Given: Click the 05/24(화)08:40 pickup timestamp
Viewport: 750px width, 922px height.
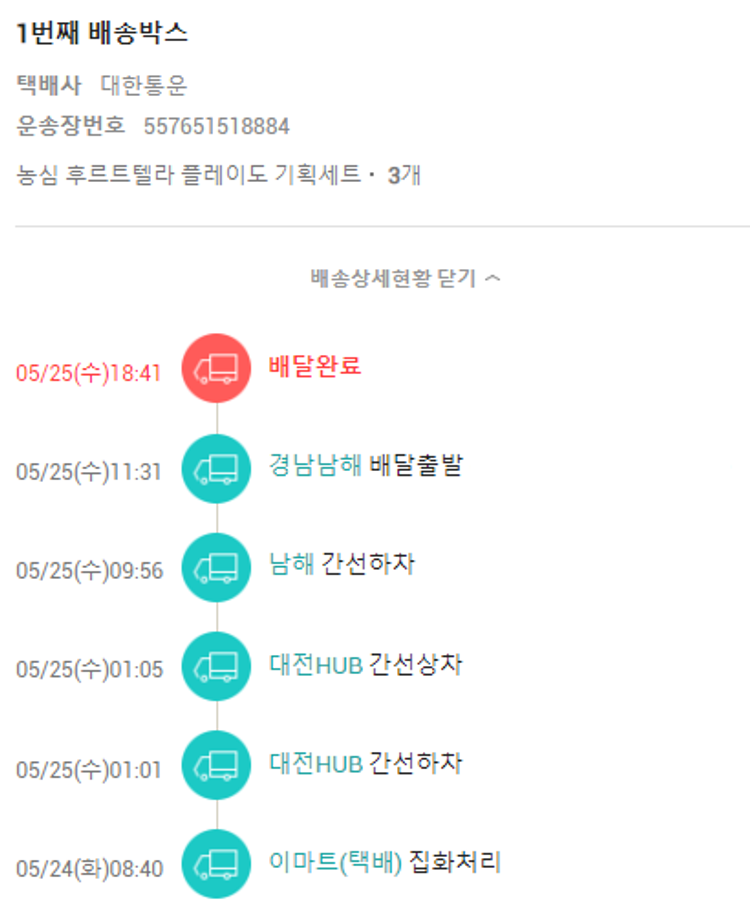Looking at the screenshot, I should click(89, 869).
